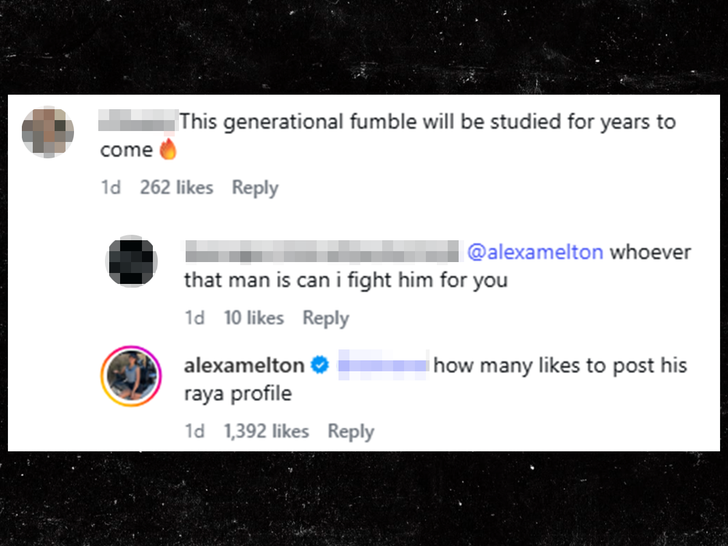Open the dark pixelated avatar of the second commenter
Viewport: 728px width, 546px height.
pyautogui.click(x=132, y=264)
